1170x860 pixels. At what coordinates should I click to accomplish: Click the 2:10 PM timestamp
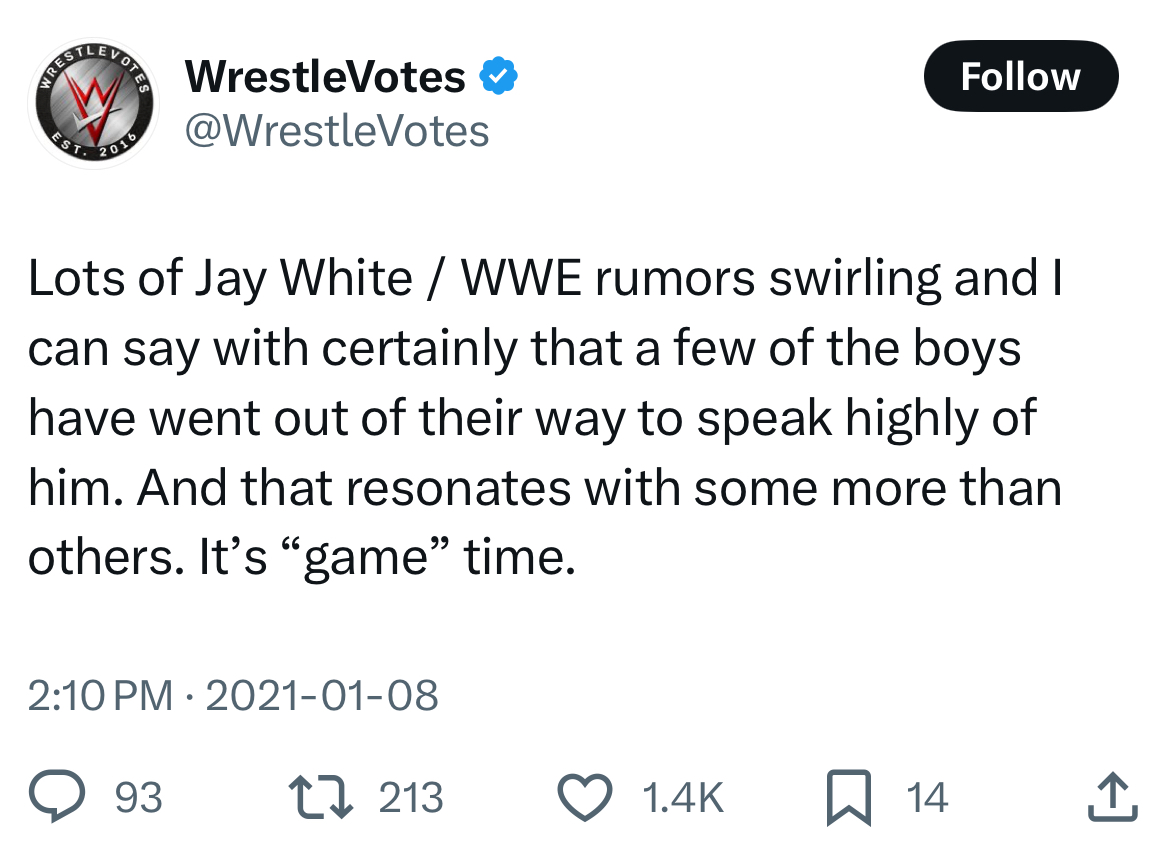(100, 695)
